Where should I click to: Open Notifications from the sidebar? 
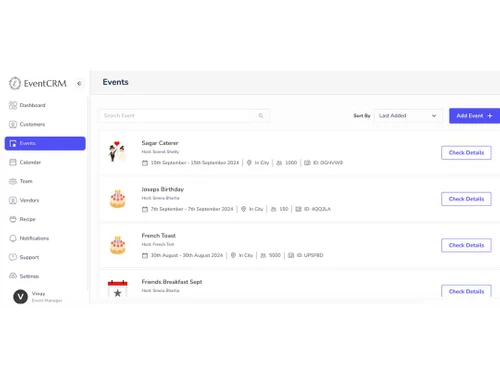pos(45,238)
